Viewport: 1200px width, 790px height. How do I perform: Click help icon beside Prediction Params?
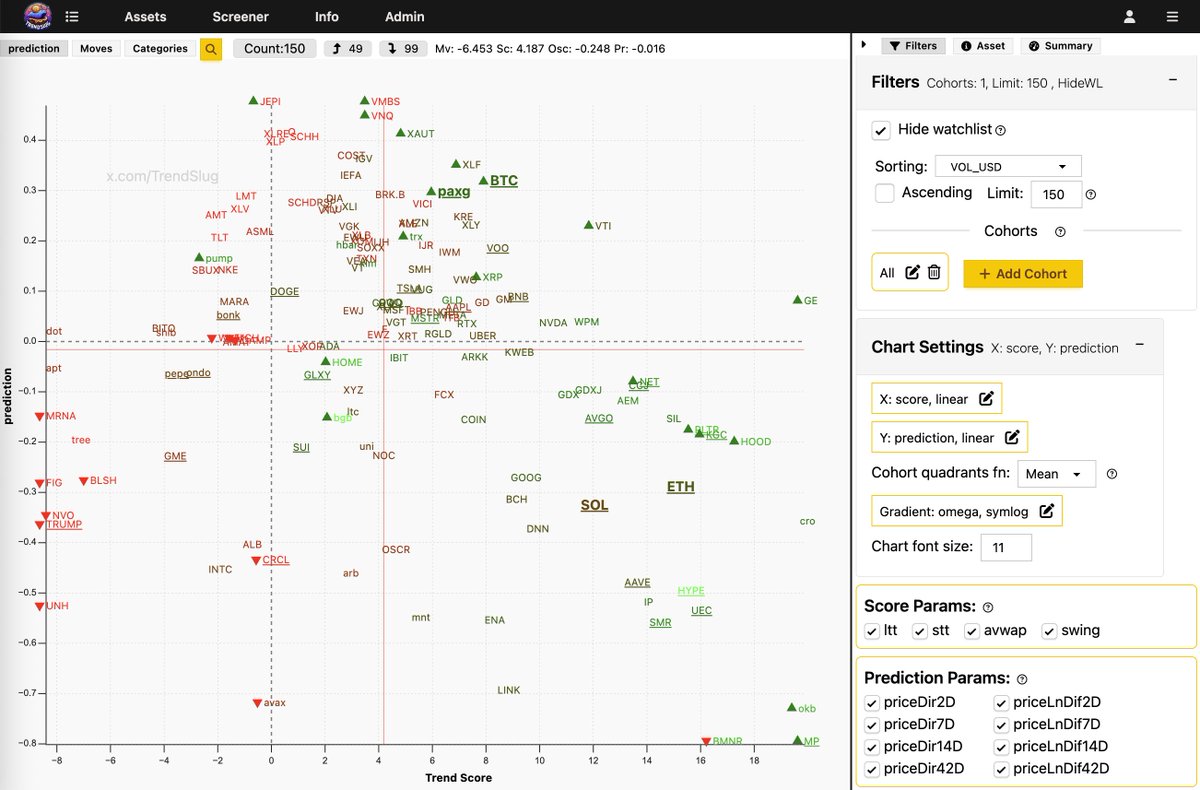coord(1023,679)
